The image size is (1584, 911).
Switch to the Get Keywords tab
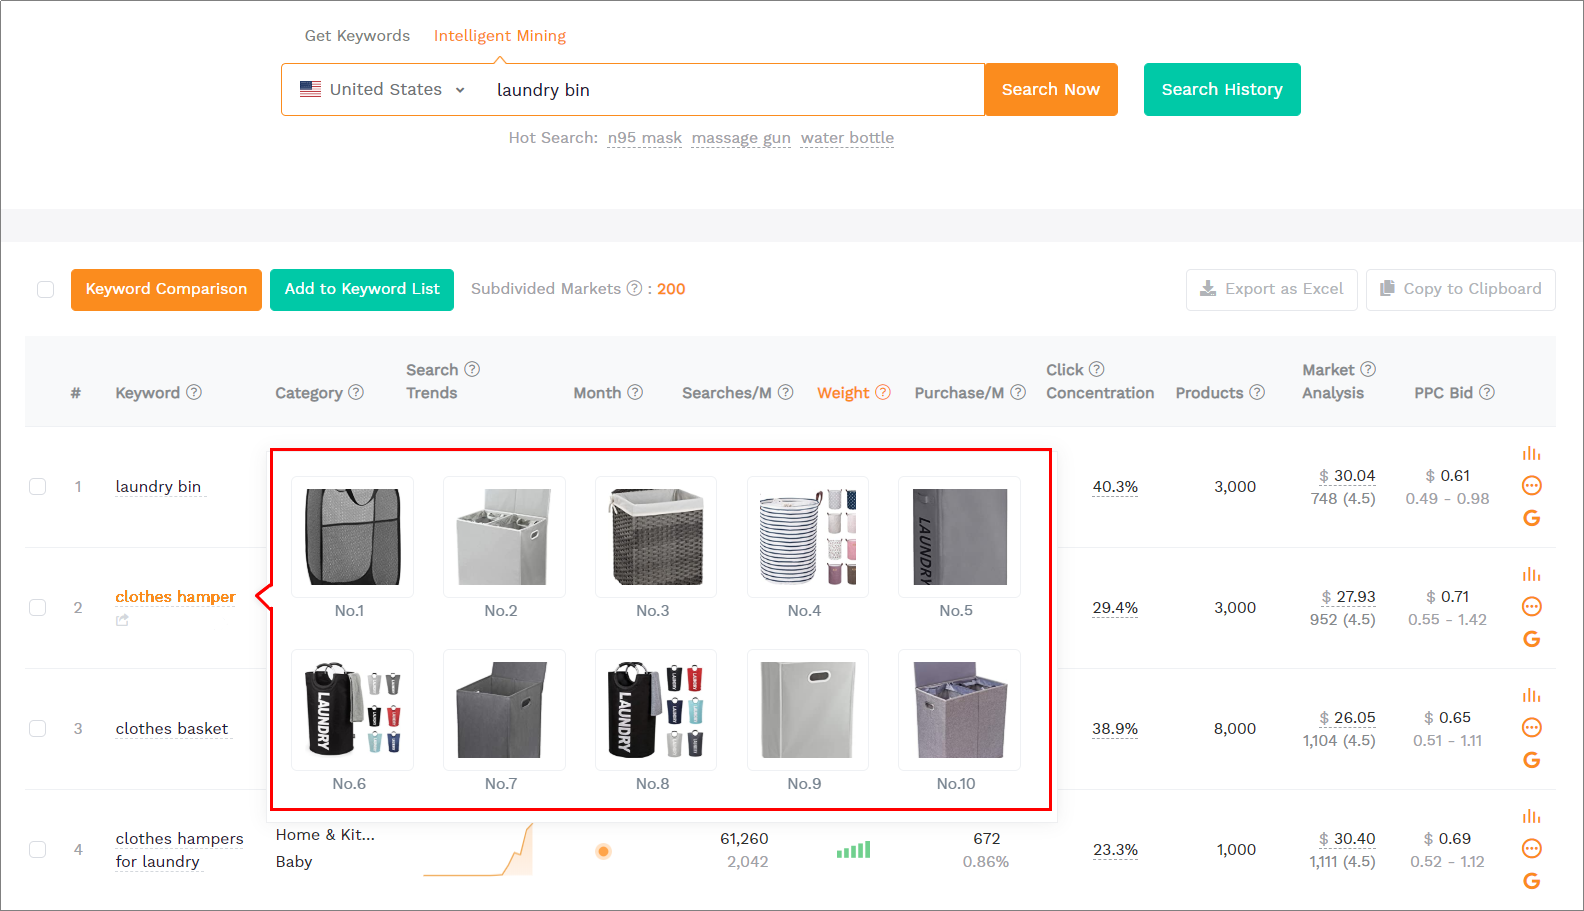(x=357, y=36)
